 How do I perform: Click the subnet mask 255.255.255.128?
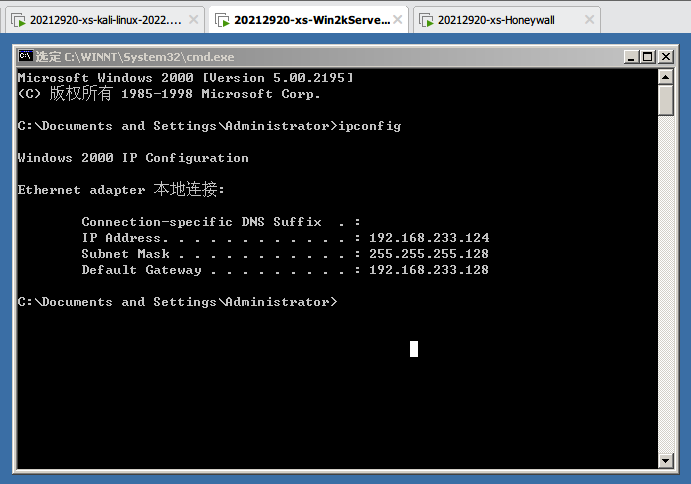click(x=429, y=254)
